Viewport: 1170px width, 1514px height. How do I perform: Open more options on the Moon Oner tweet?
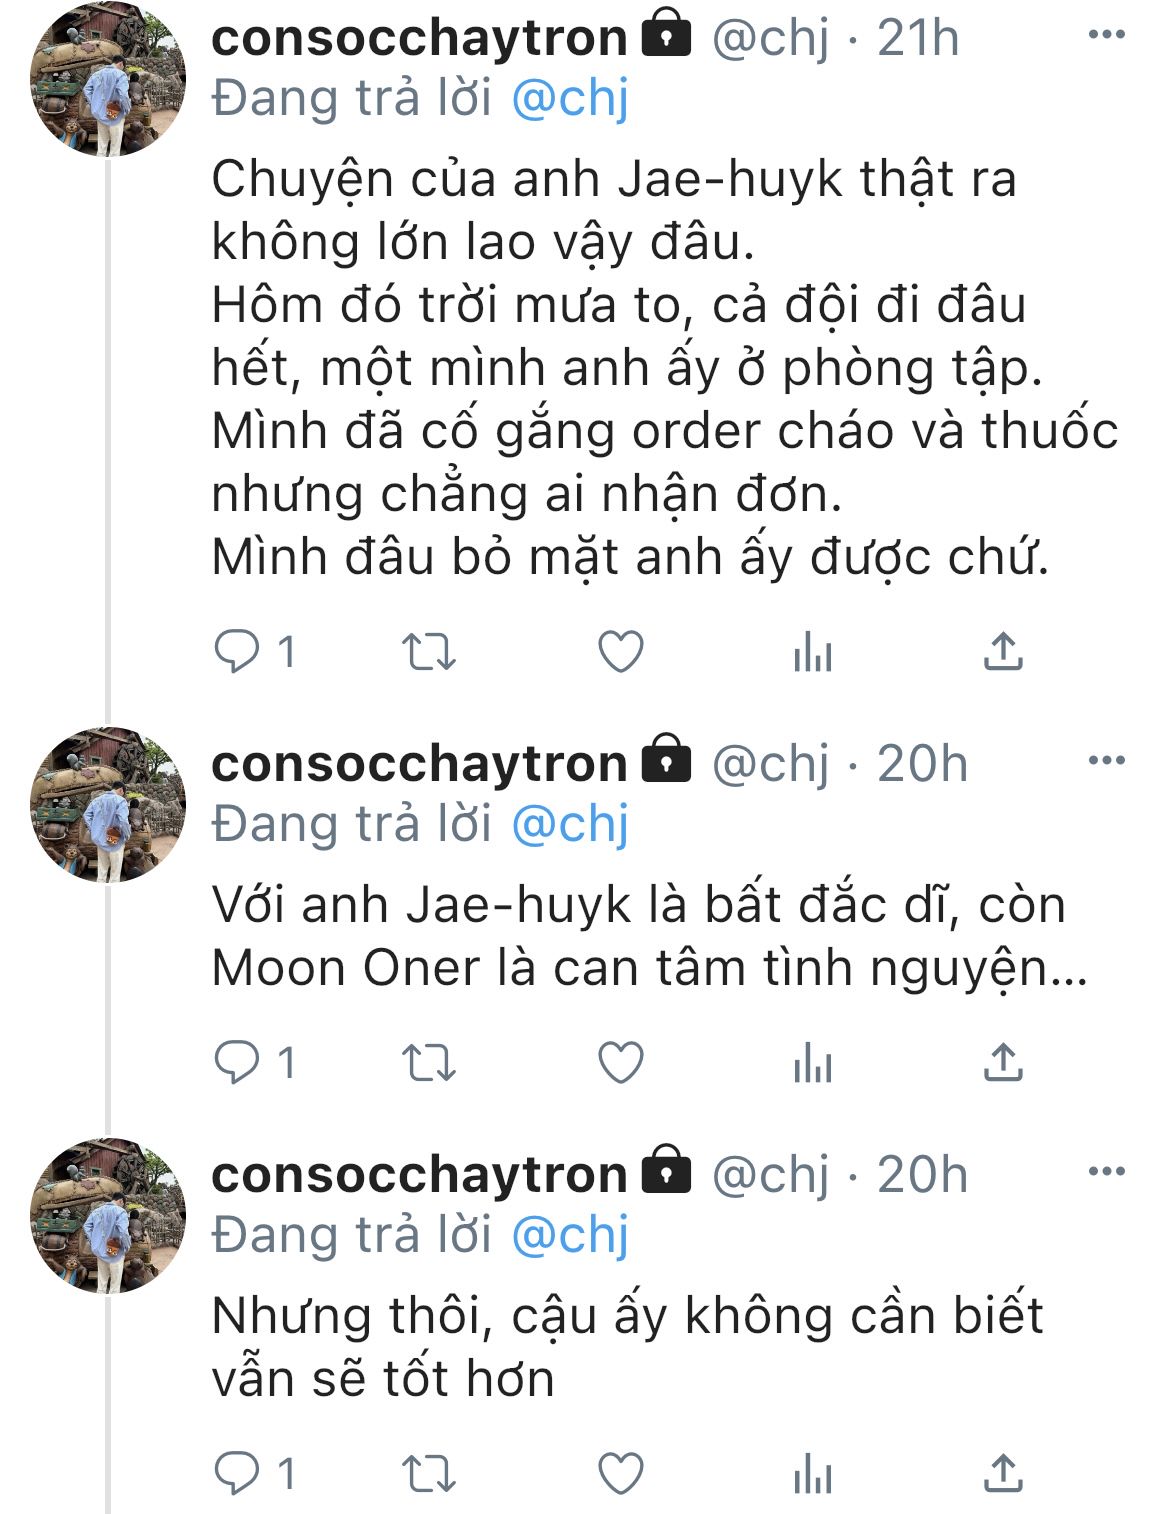click(1106, 762)
